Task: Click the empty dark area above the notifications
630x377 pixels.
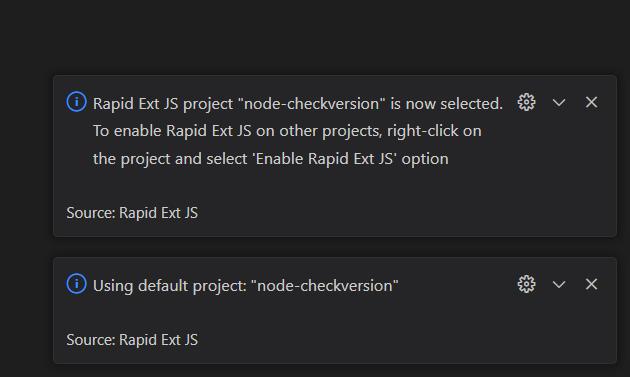Action: pos(313,36)
